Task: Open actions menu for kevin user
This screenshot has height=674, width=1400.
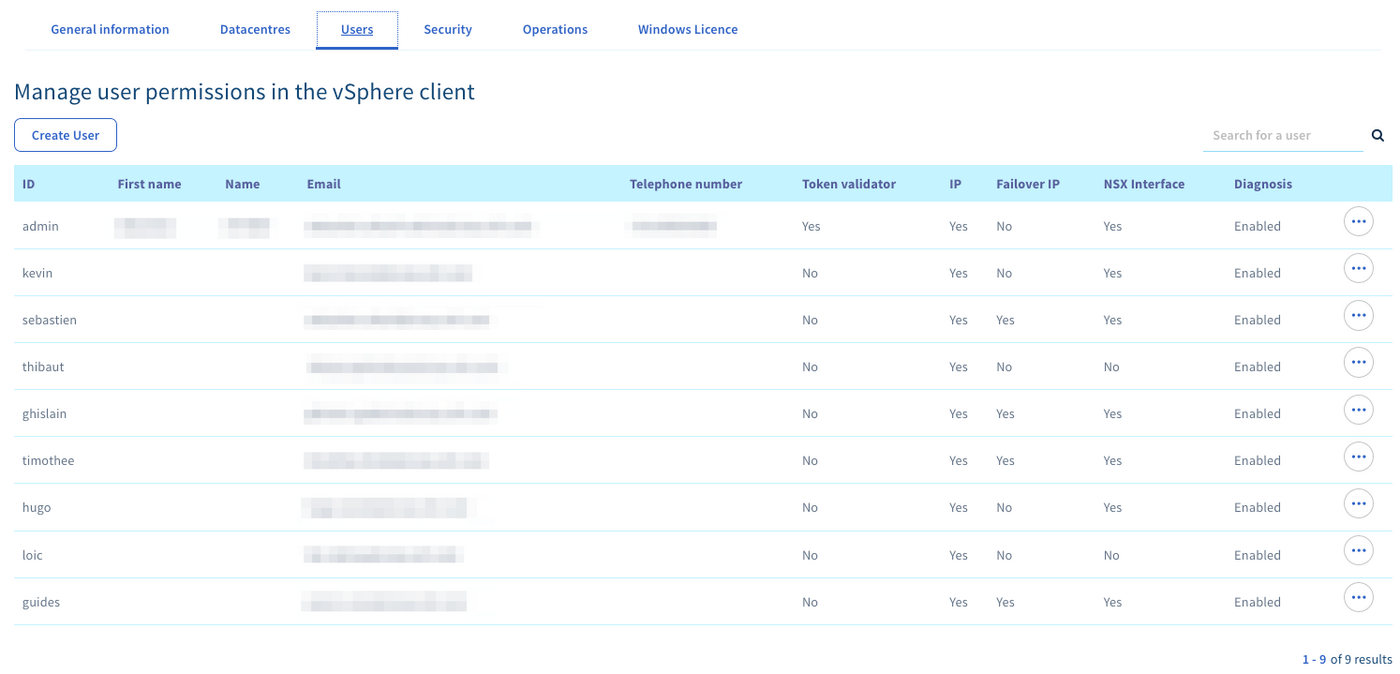Action: [1358, 269]
